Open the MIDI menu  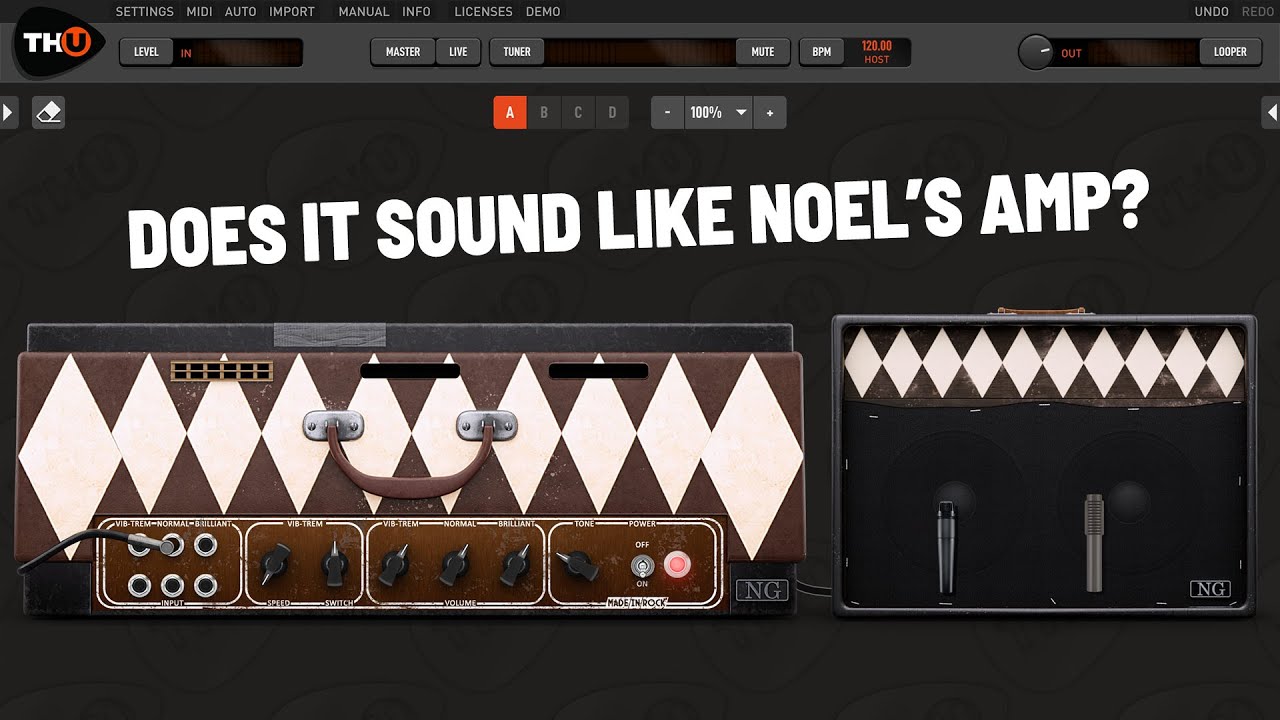[198, 12]
